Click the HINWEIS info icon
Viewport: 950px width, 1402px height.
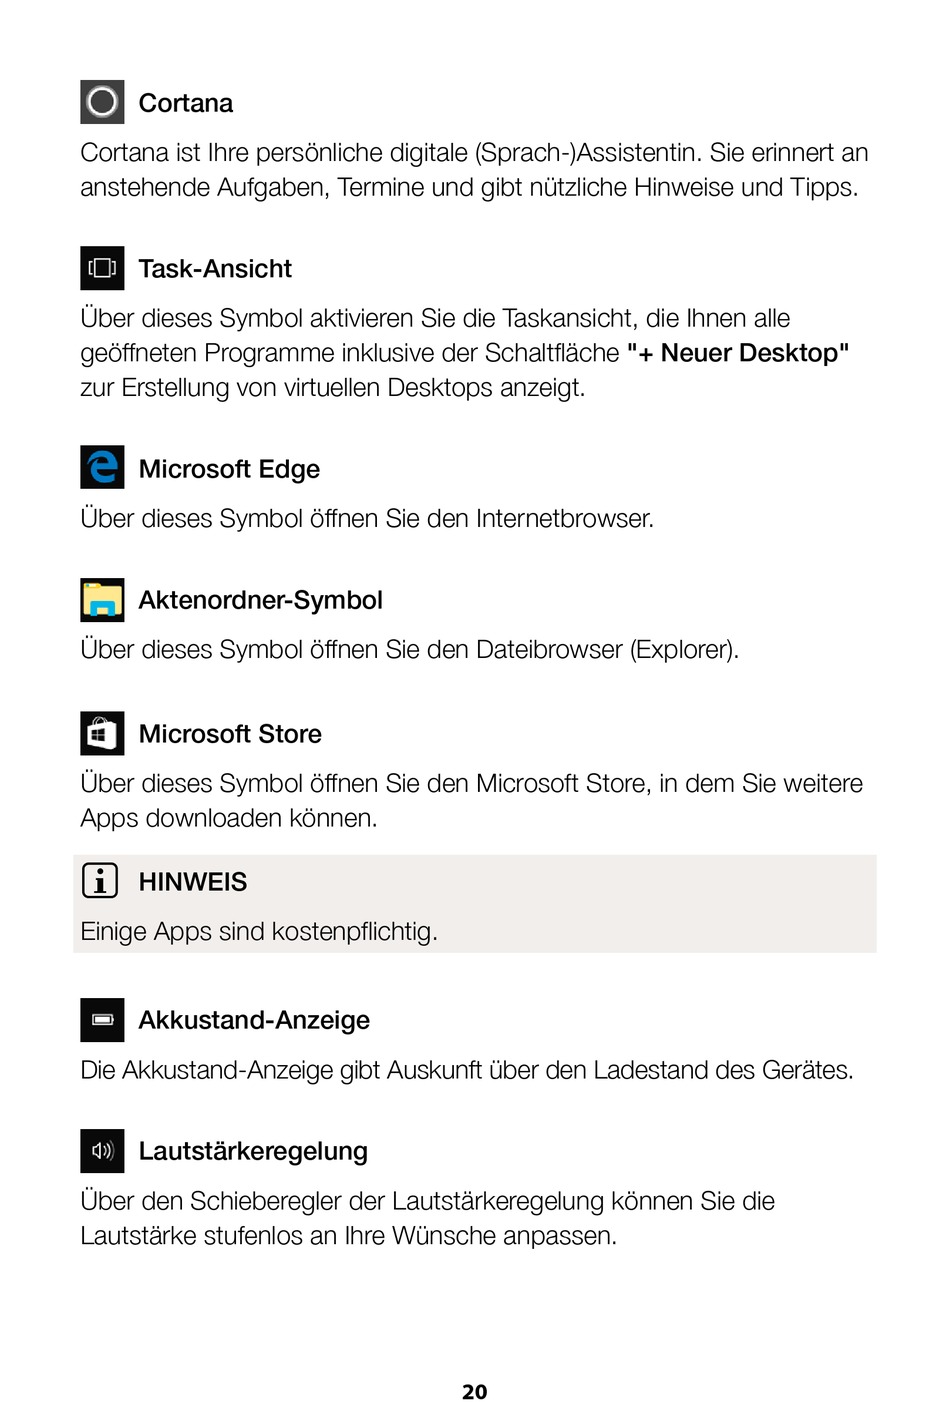point(100,881)
